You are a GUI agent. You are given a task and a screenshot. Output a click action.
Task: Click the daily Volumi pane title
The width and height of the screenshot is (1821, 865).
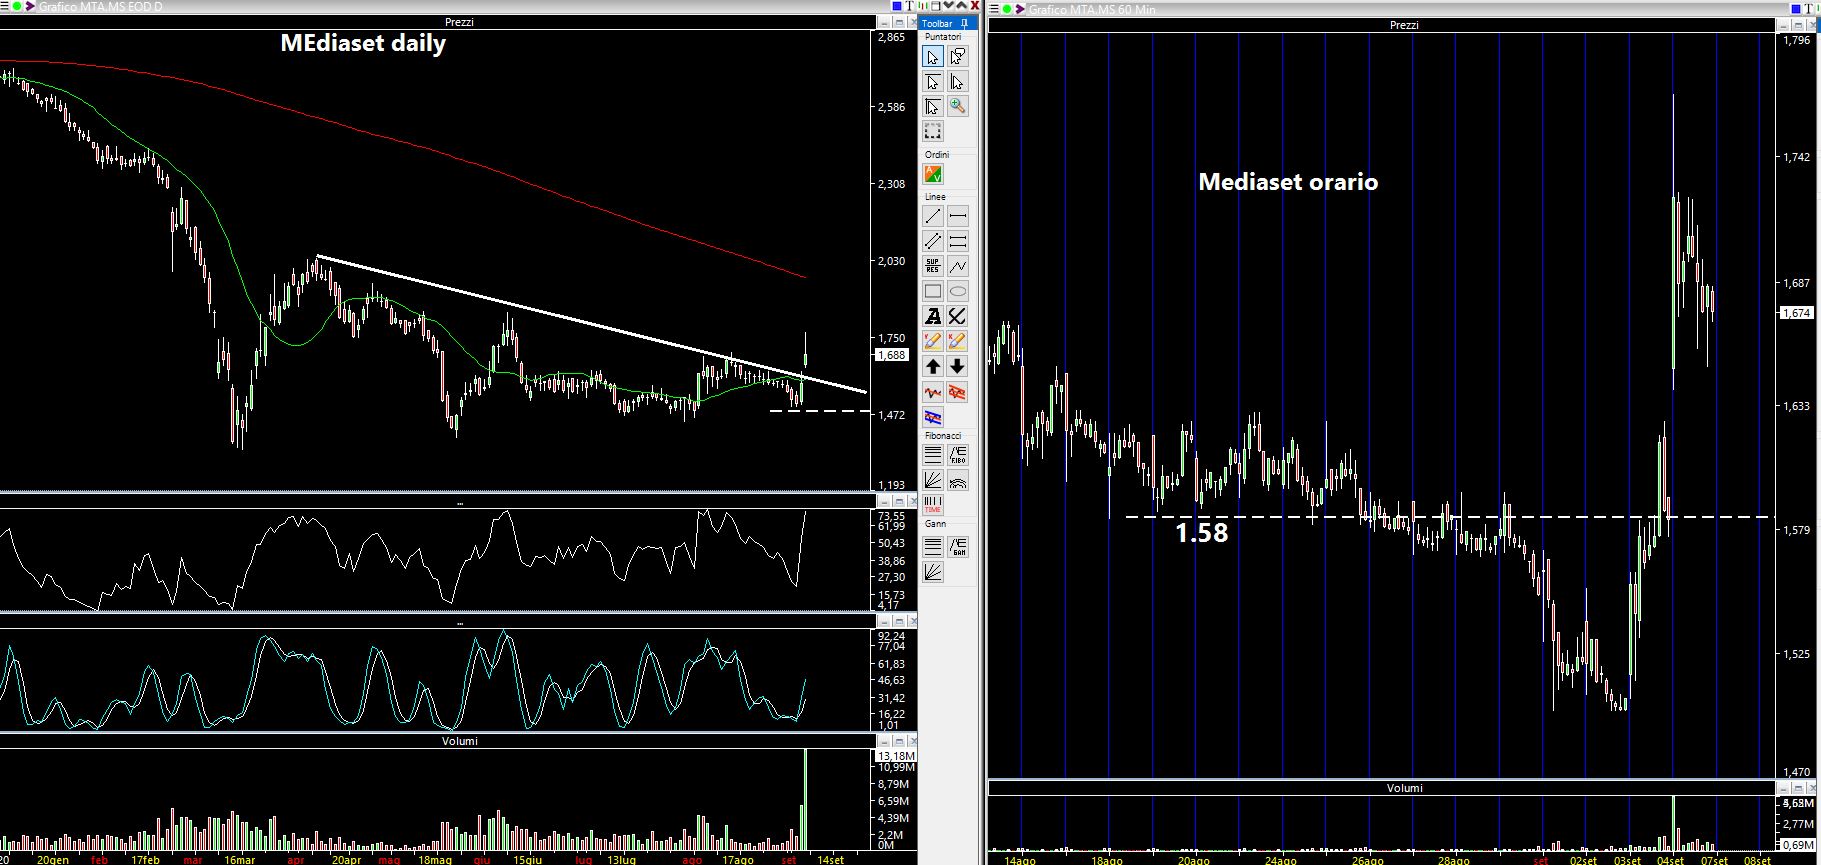coord(460,741)
